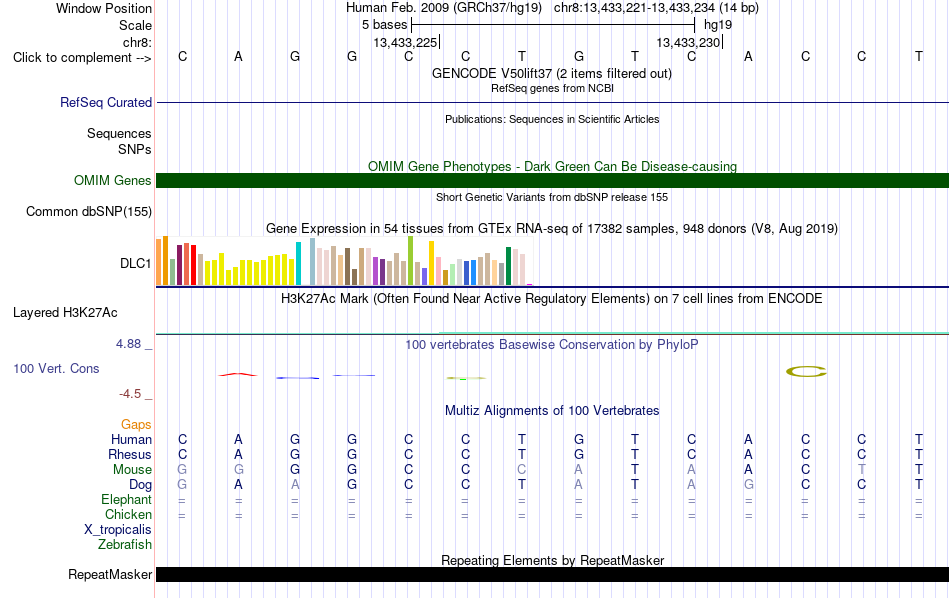The height and width of the screenshot is (598, 950).
Task: Click the DLC1 gene label
Action: 135,264
